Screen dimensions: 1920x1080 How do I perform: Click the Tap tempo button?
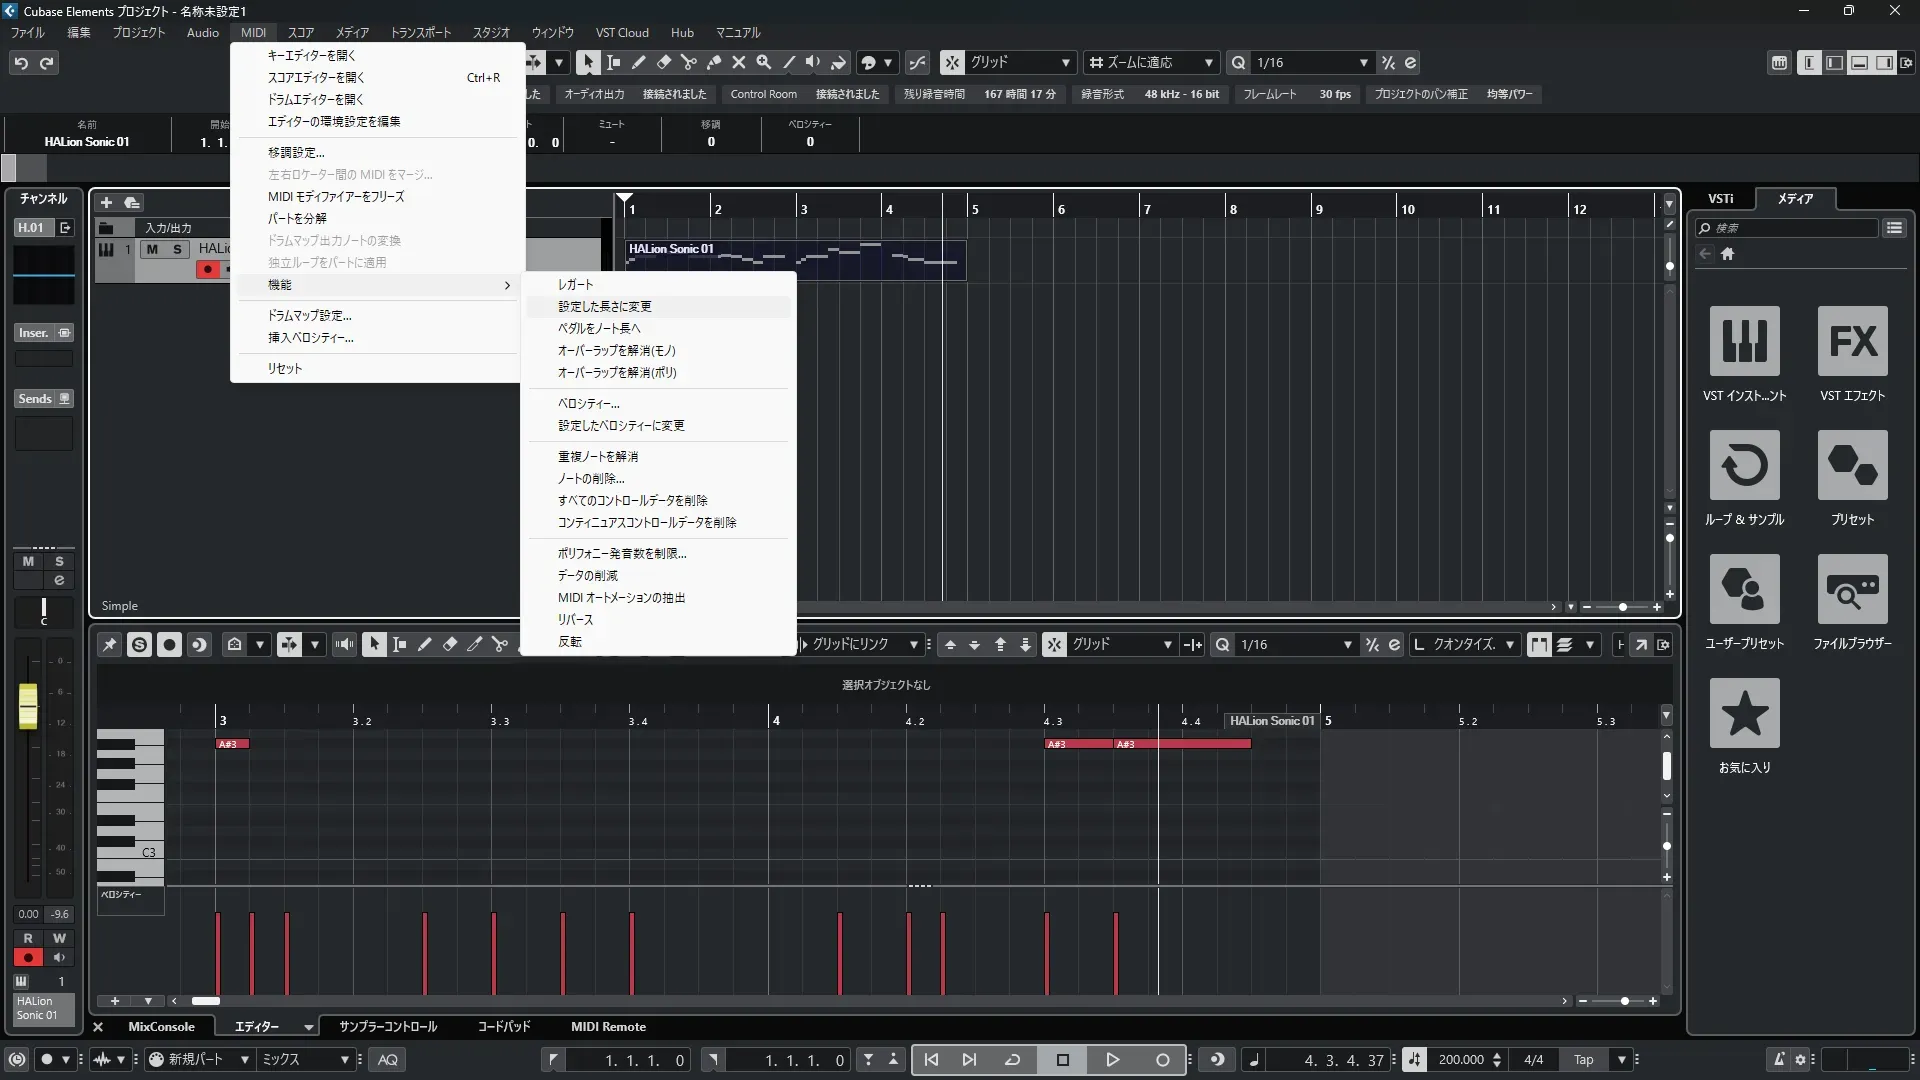coord(1584,1060)
